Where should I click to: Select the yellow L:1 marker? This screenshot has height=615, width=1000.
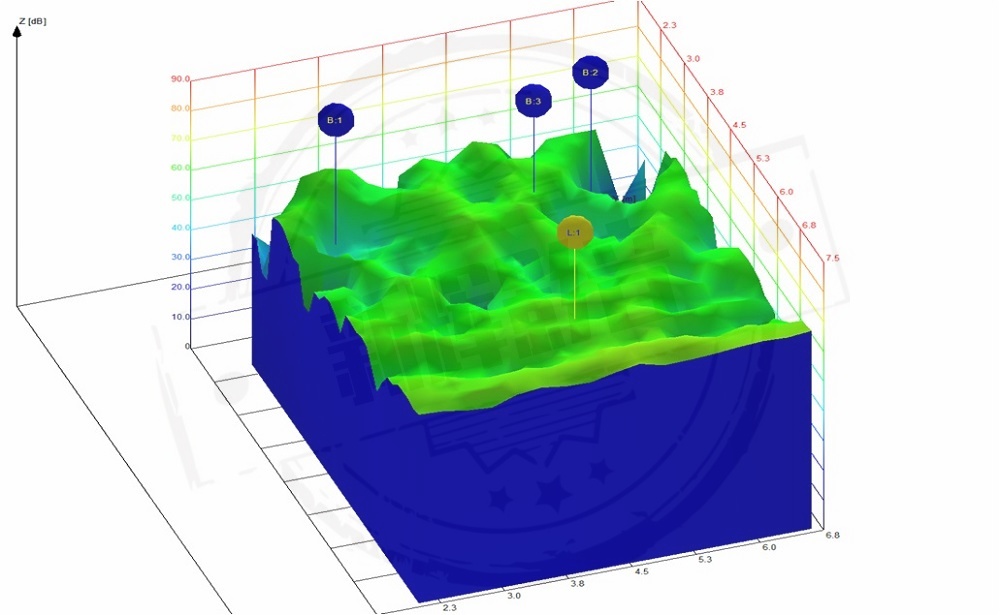point(575,232)
